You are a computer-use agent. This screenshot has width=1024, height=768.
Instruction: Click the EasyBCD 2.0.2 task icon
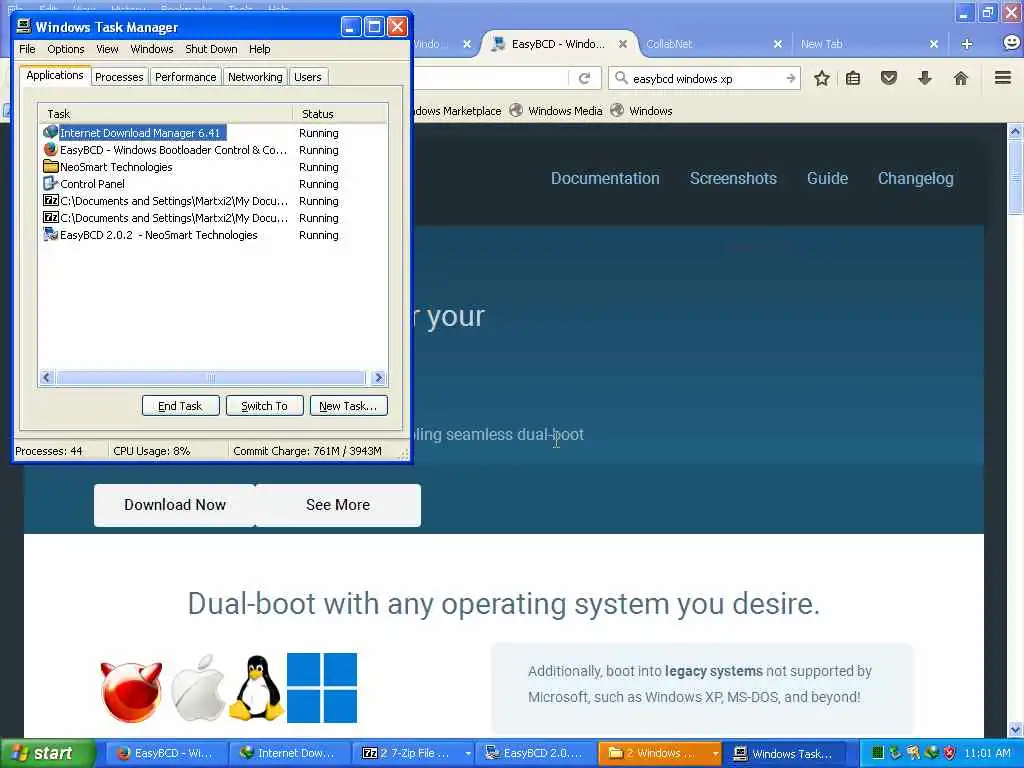[50, 234]
